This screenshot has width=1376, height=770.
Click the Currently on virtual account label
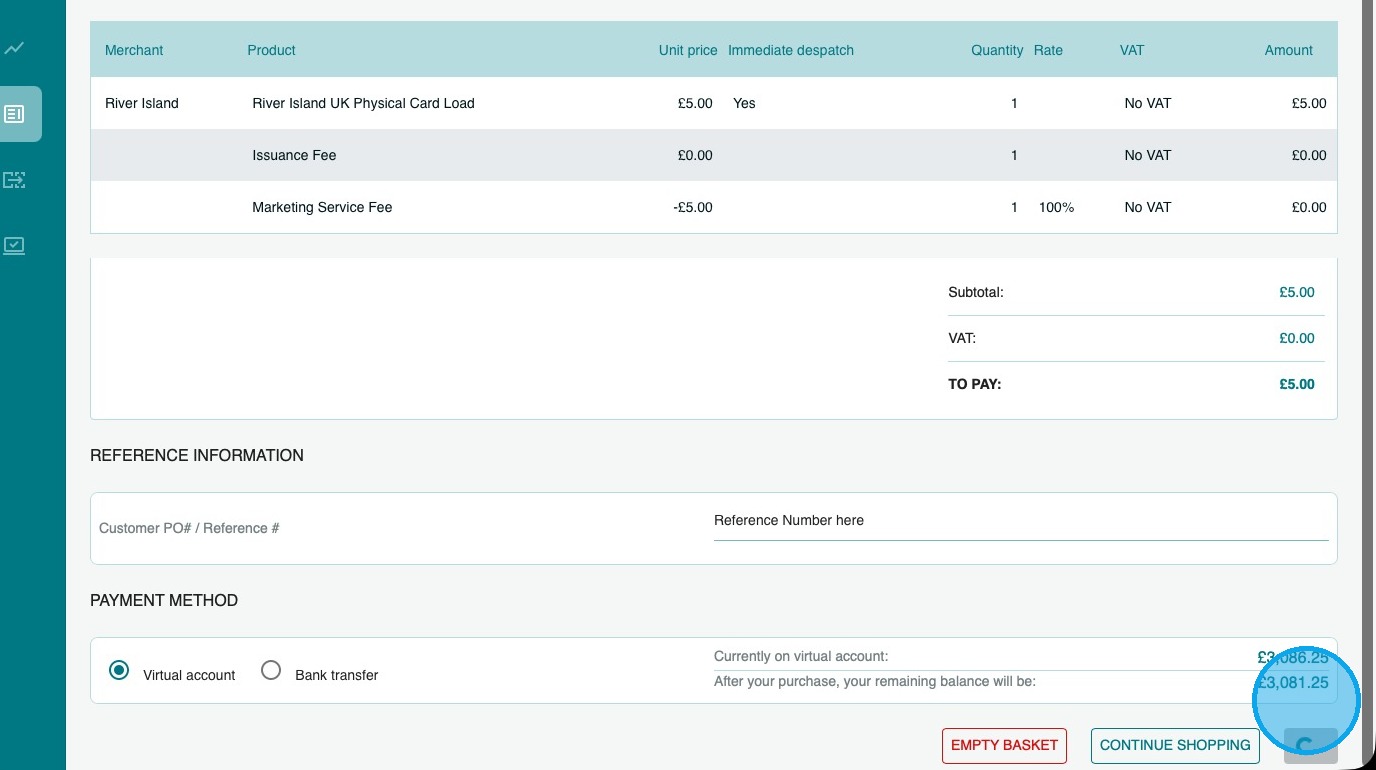tap(801, 657)
